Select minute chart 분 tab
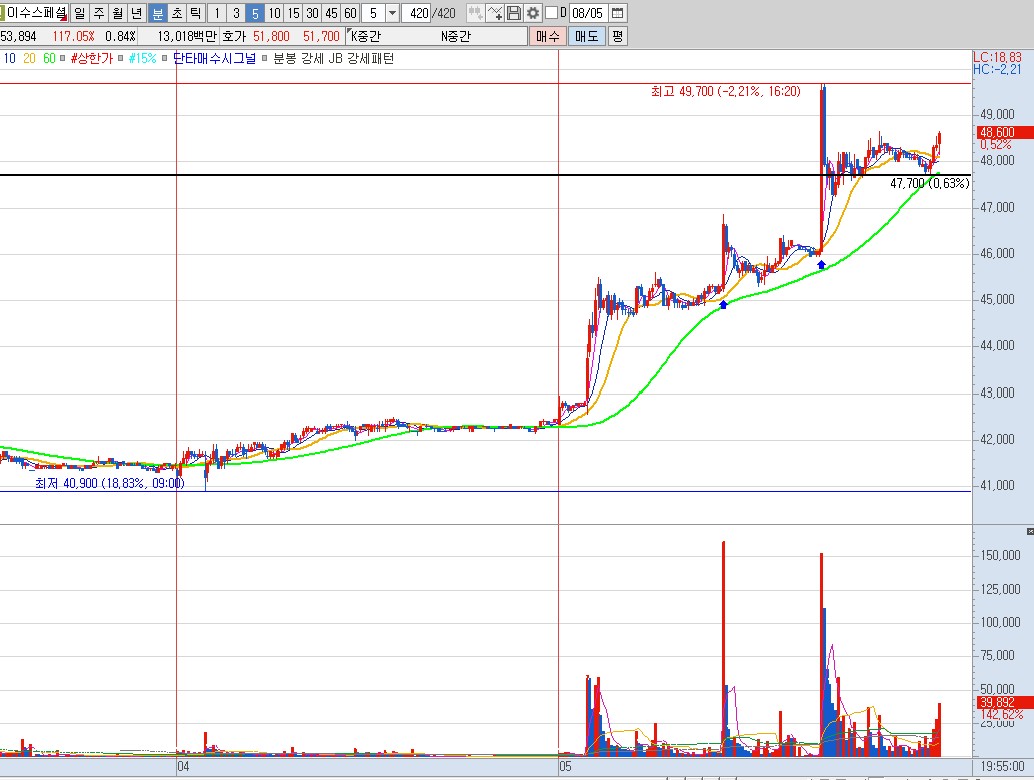 point(158,13)
